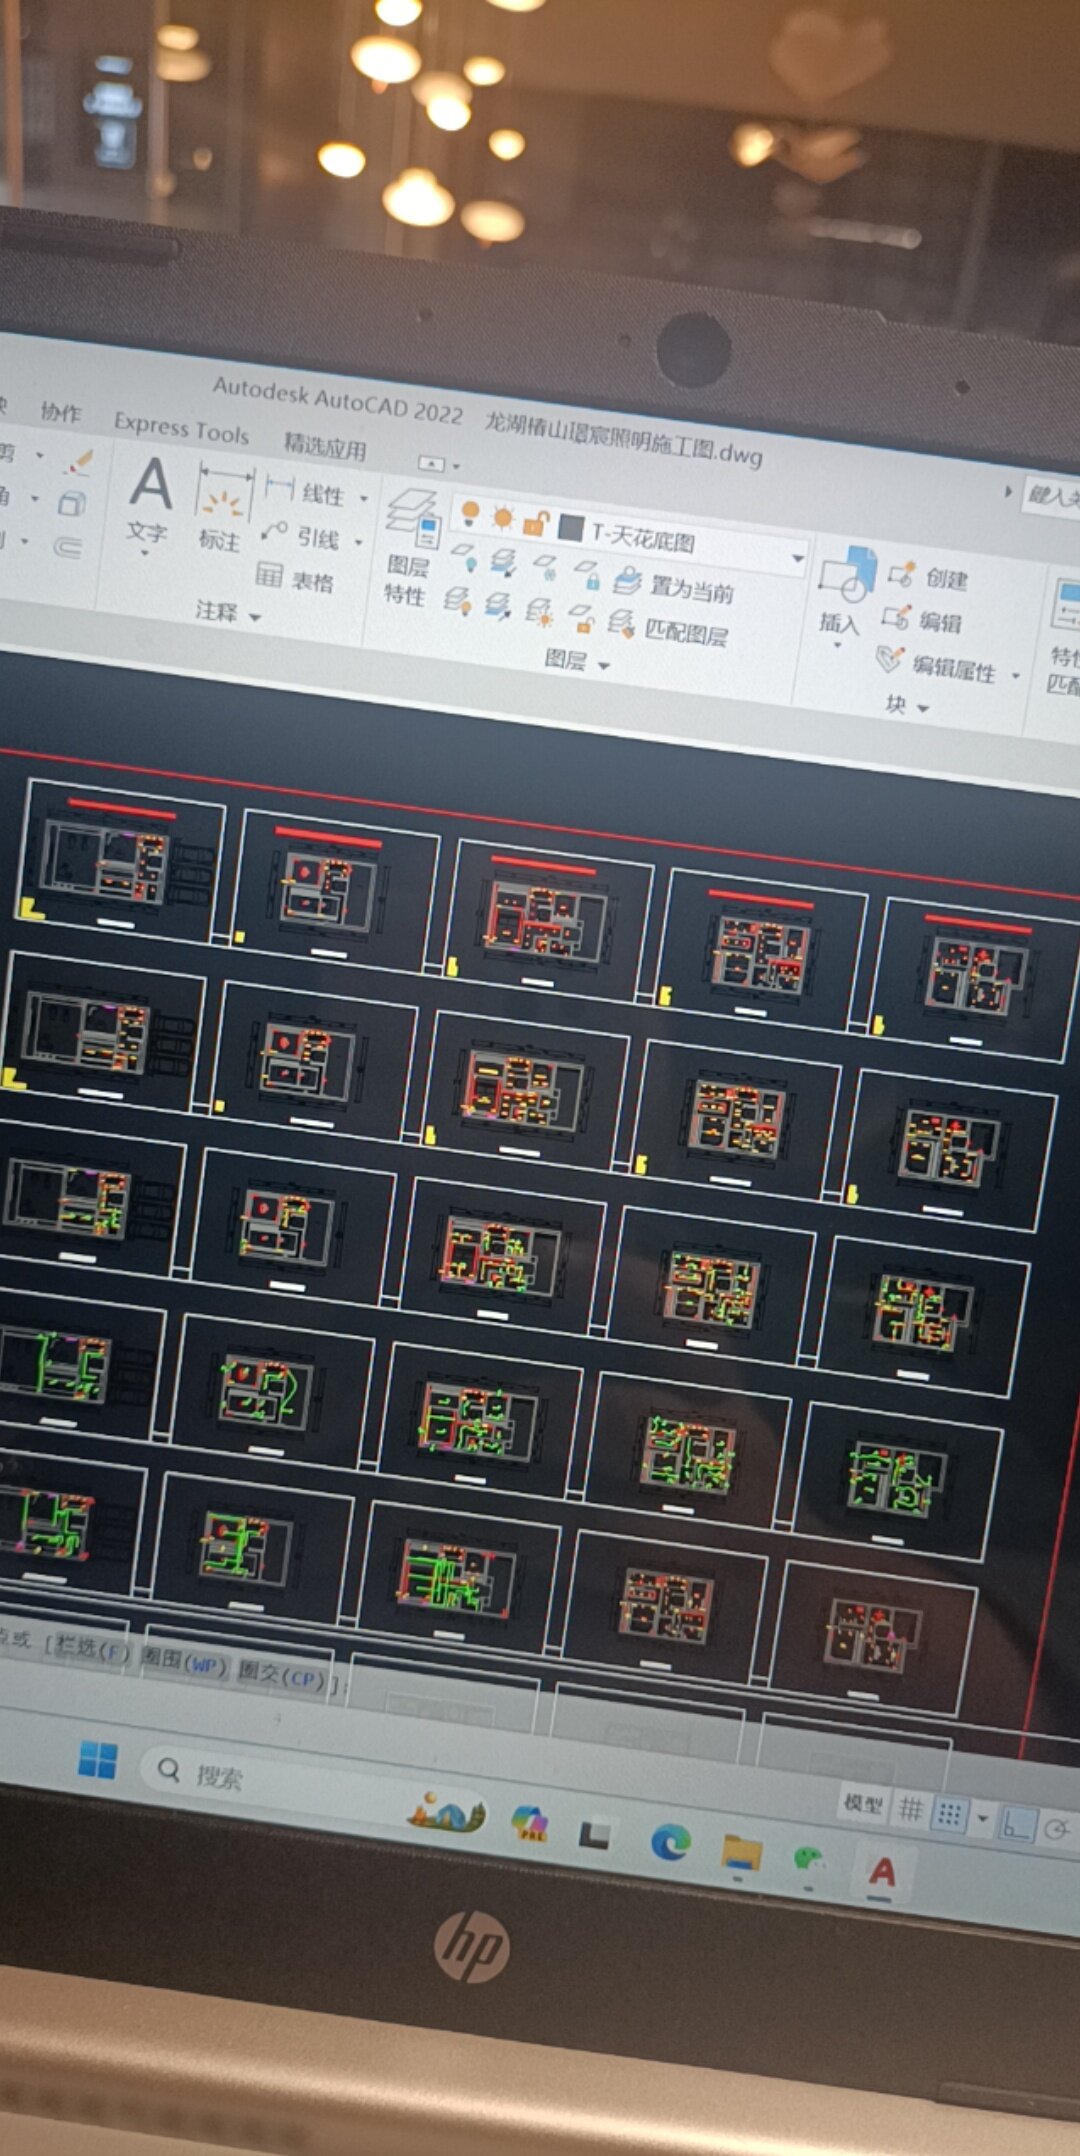Open Copilot from the taskbar
1080x2156 pixels.
[529, 1823]
